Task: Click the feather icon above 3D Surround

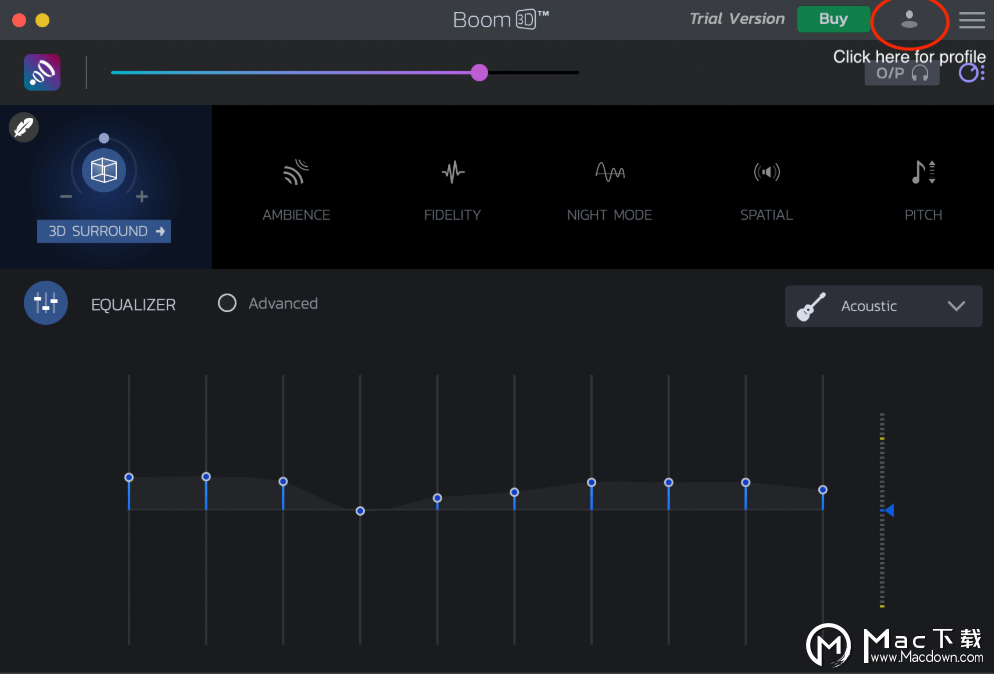Action: [24, 127]
